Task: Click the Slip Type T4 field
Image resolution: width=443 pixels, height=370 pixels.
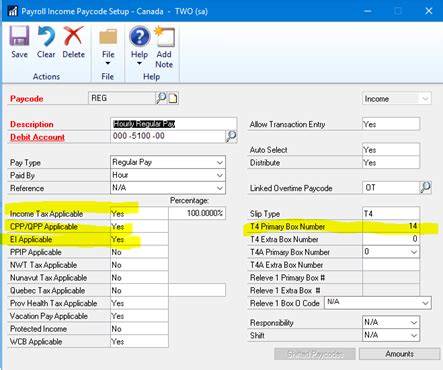Action: pyautogui.click(x=391, y=213)
